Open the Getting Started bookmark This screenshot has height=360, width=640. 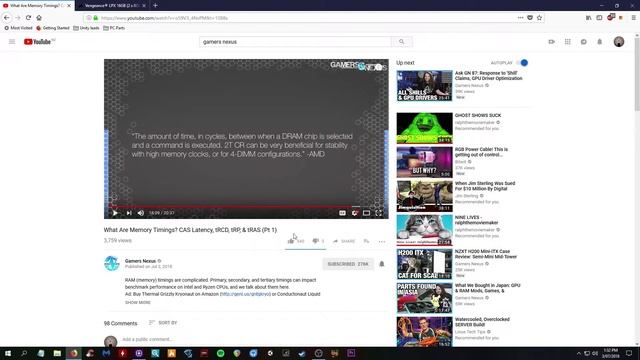(x=53, y=28)
